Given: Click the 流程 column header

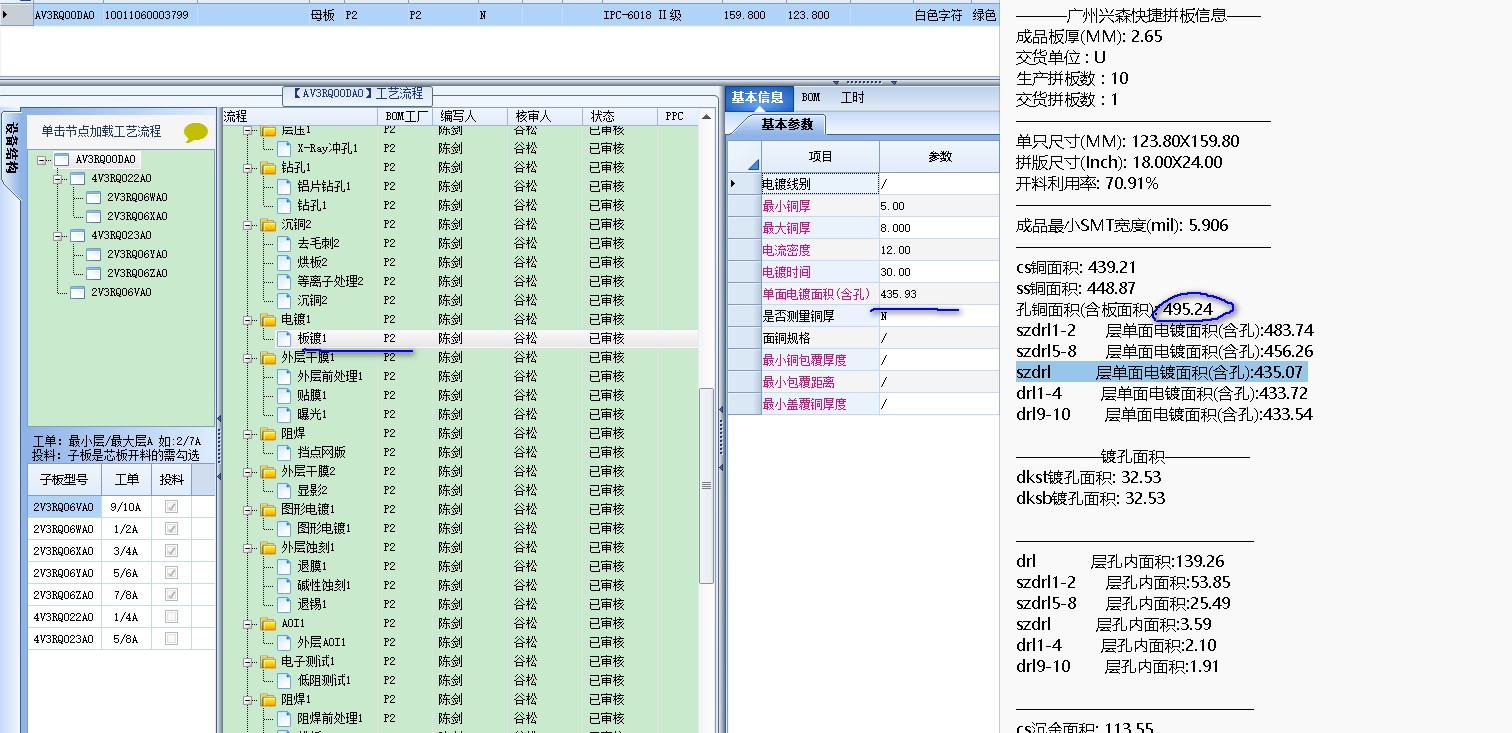Looking at the screenshot, I should click(x=298, y=117).
